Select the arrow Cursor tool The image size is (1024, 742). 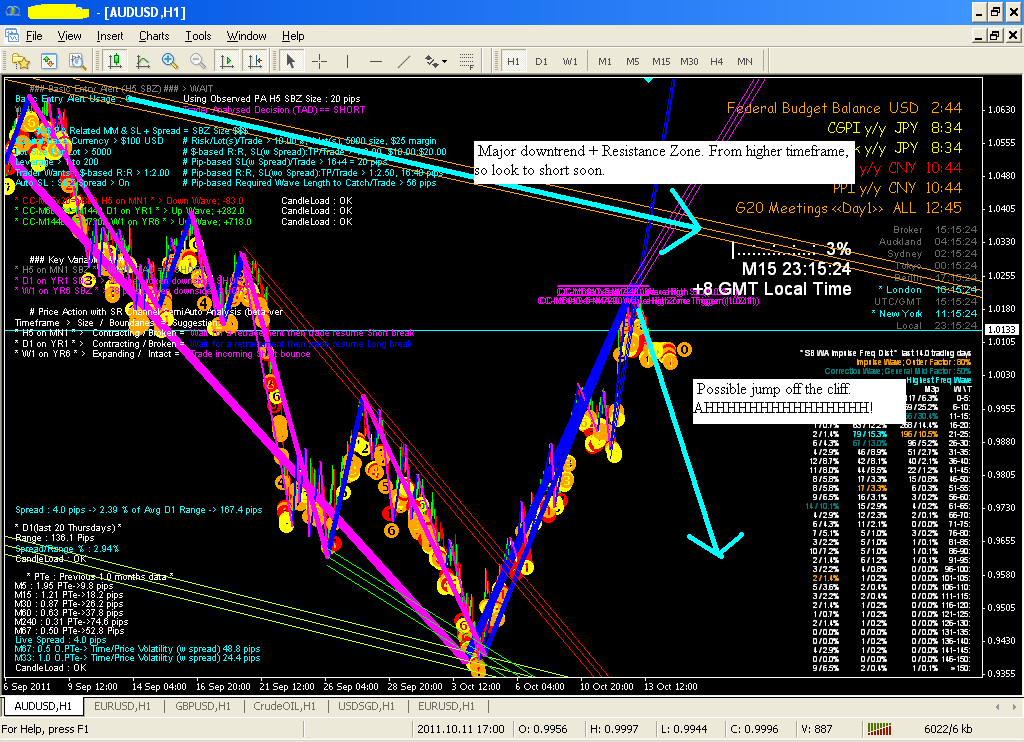point(291,61)
